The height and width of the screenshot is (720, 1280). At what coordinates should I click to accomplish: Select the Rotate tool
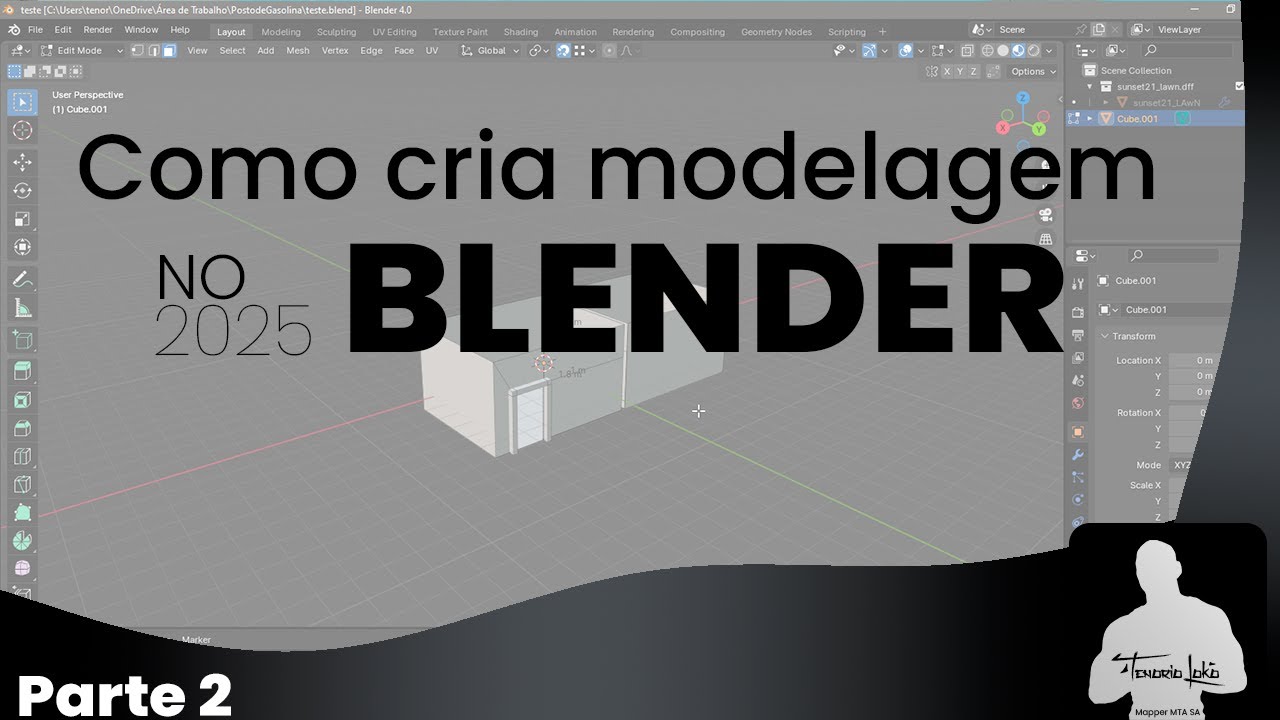click(x=22, y=190)
